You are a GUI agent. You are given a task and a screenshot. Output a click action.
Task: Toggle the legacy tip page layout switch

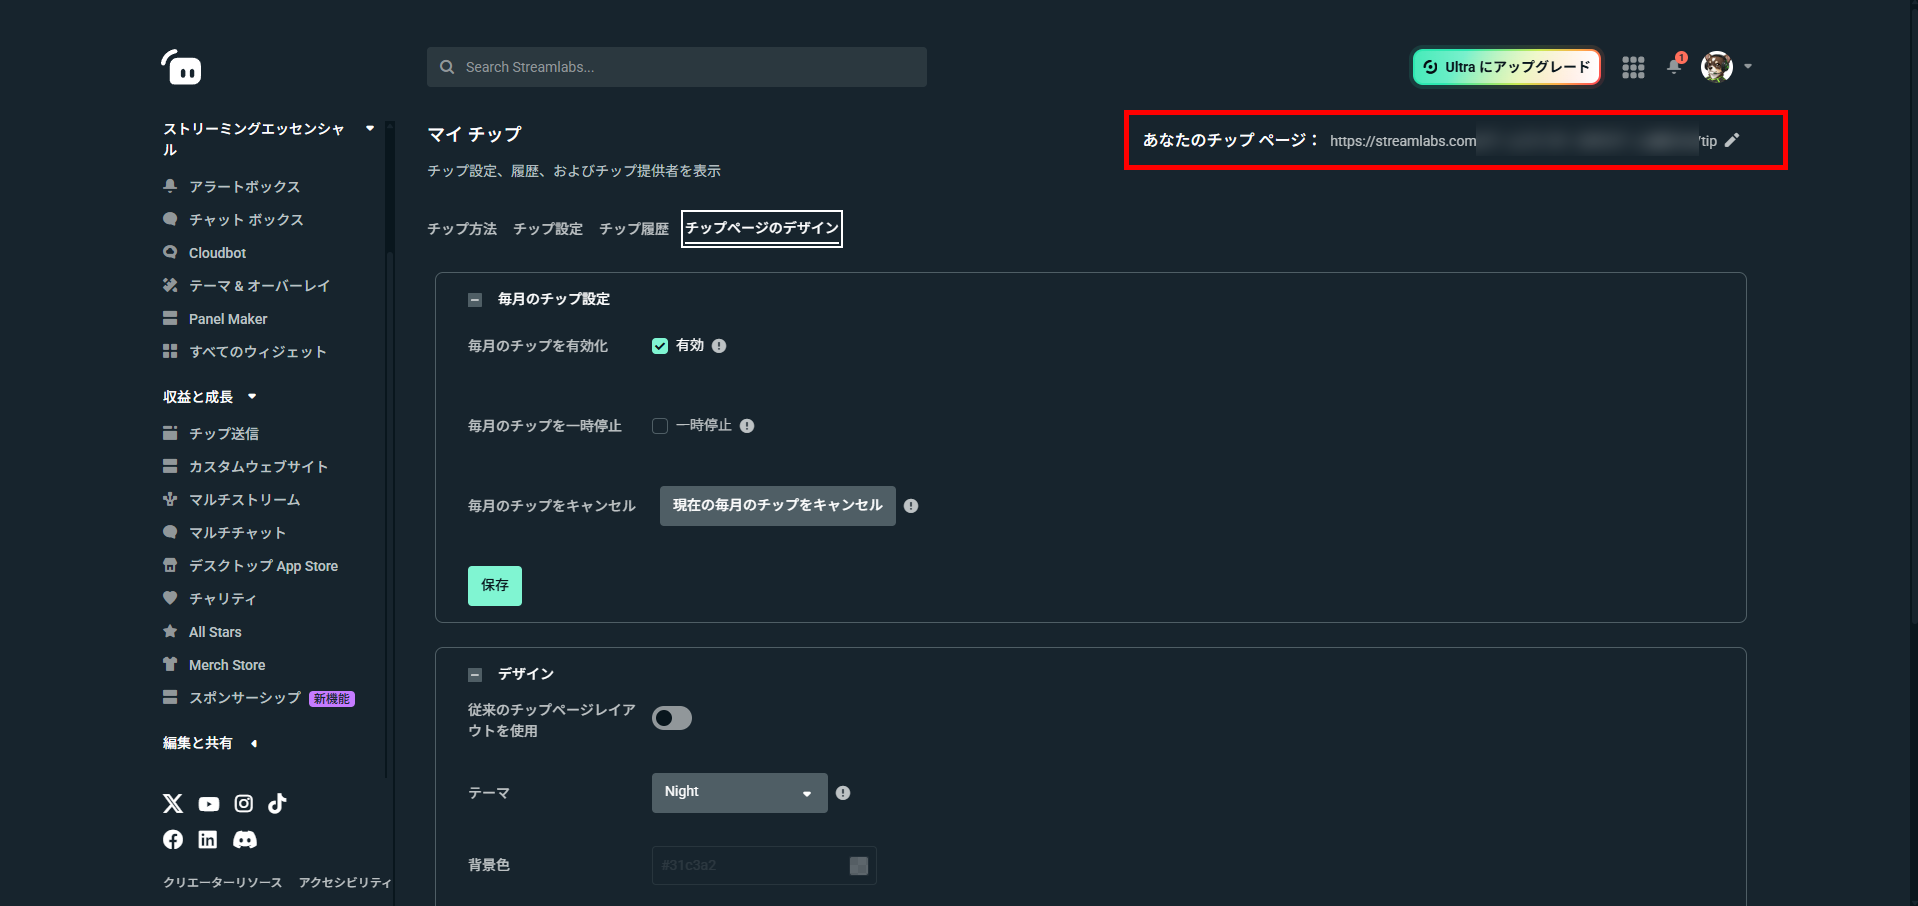(672, 718)
